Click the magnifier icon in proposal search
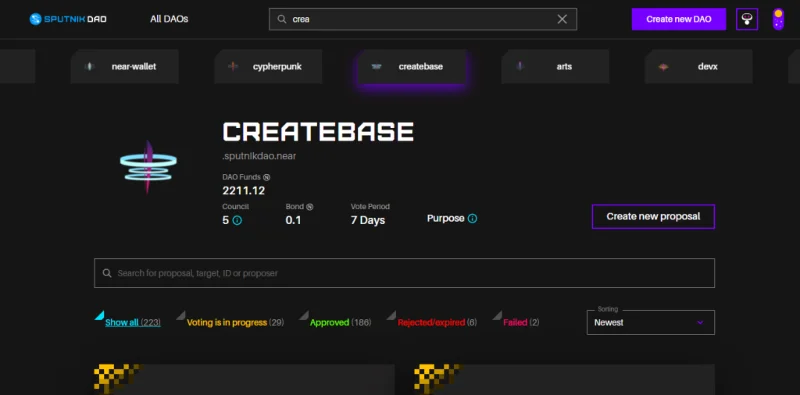 click(x=107, y=273)
